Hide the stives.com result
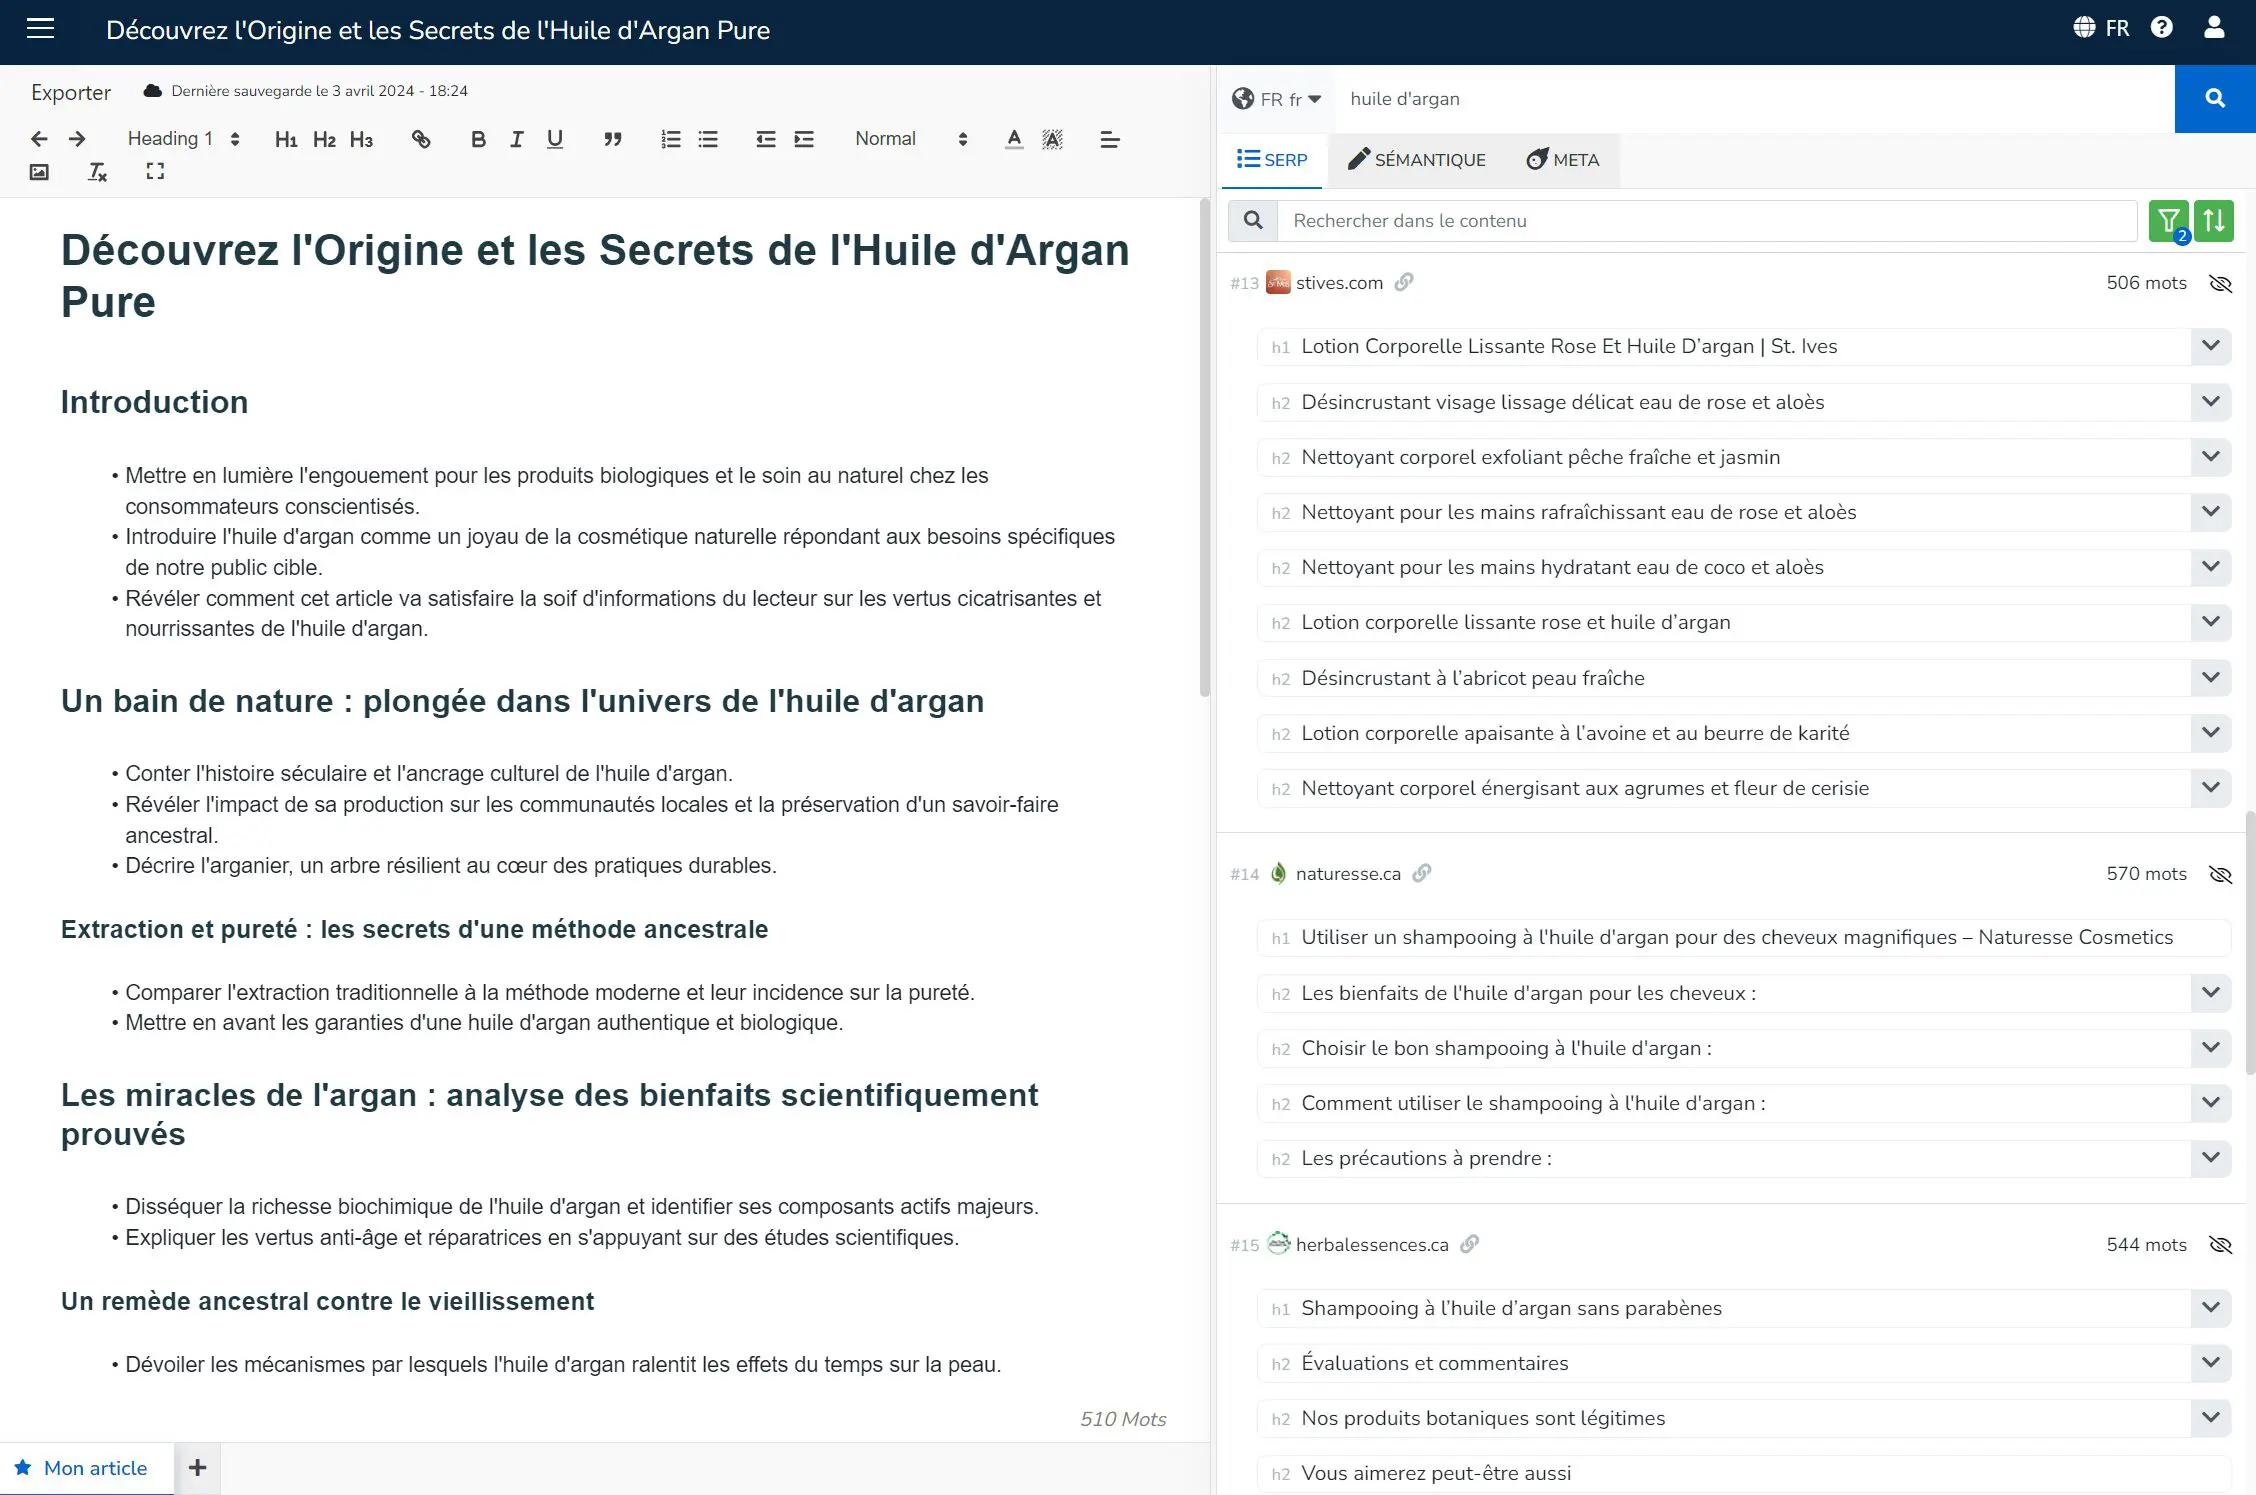 coord(2220,284)
